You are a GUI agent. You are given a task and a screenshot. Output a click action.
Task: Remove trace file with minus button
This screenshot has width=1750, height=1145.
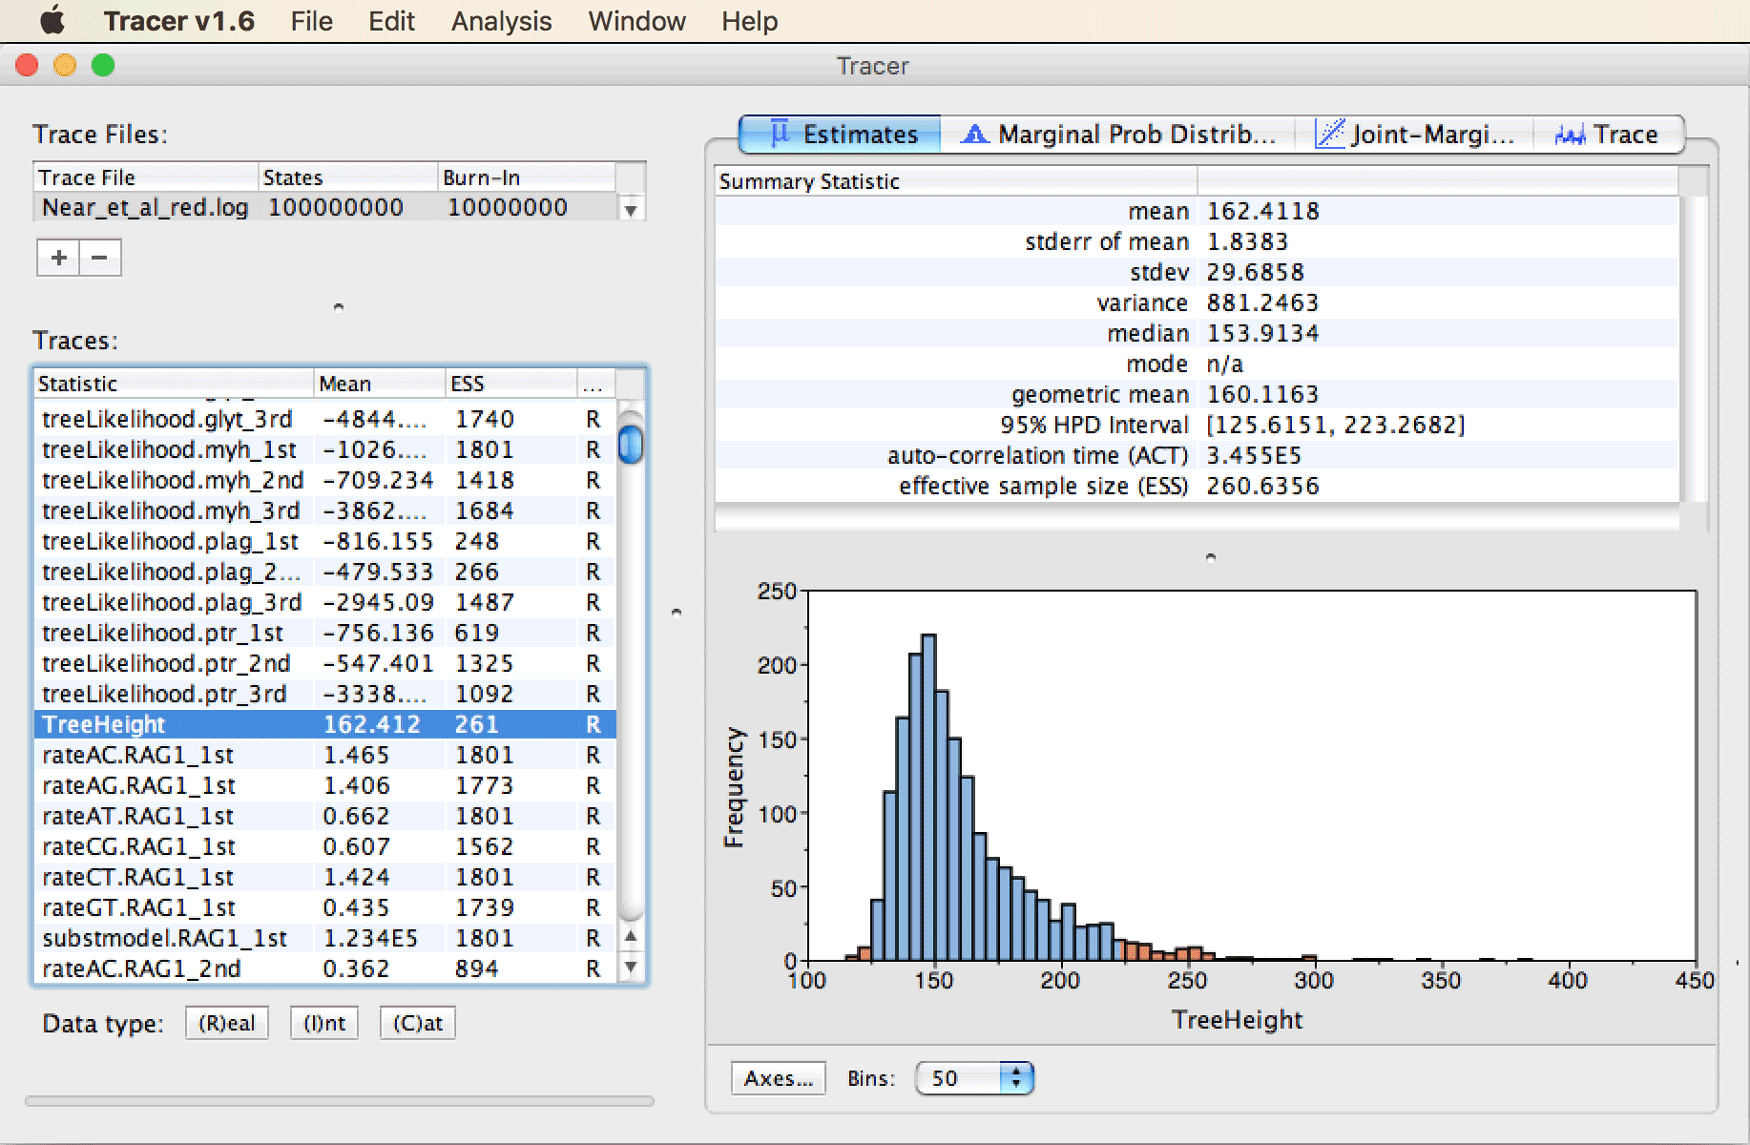coord(100,258)
